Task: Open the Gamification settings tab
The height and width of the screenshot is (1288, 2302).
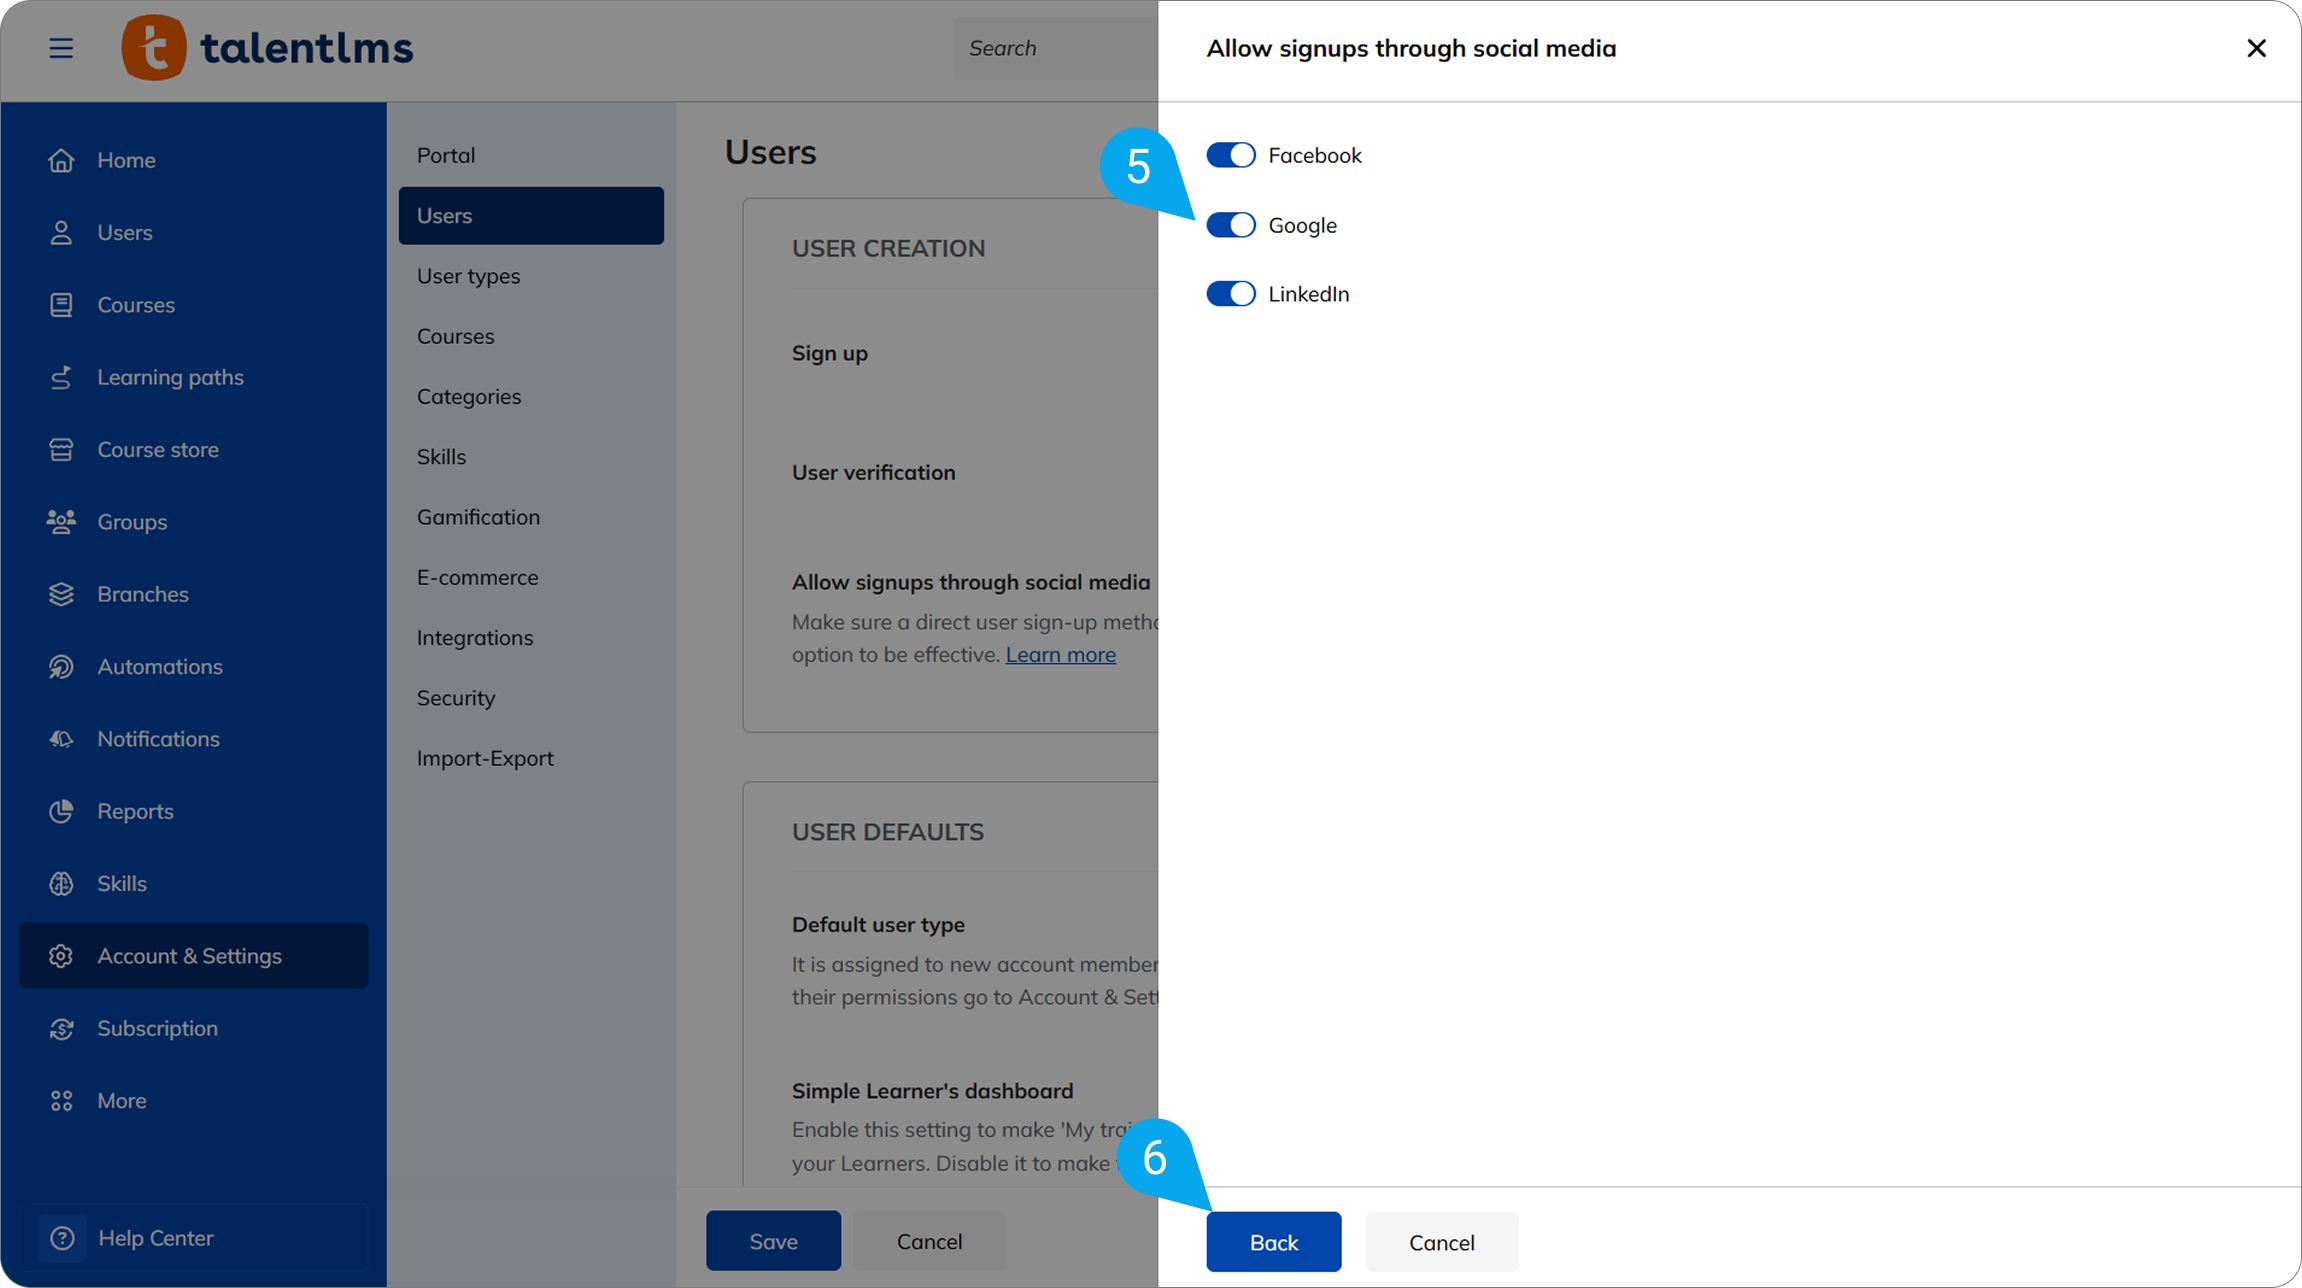Action: point(531,517)
